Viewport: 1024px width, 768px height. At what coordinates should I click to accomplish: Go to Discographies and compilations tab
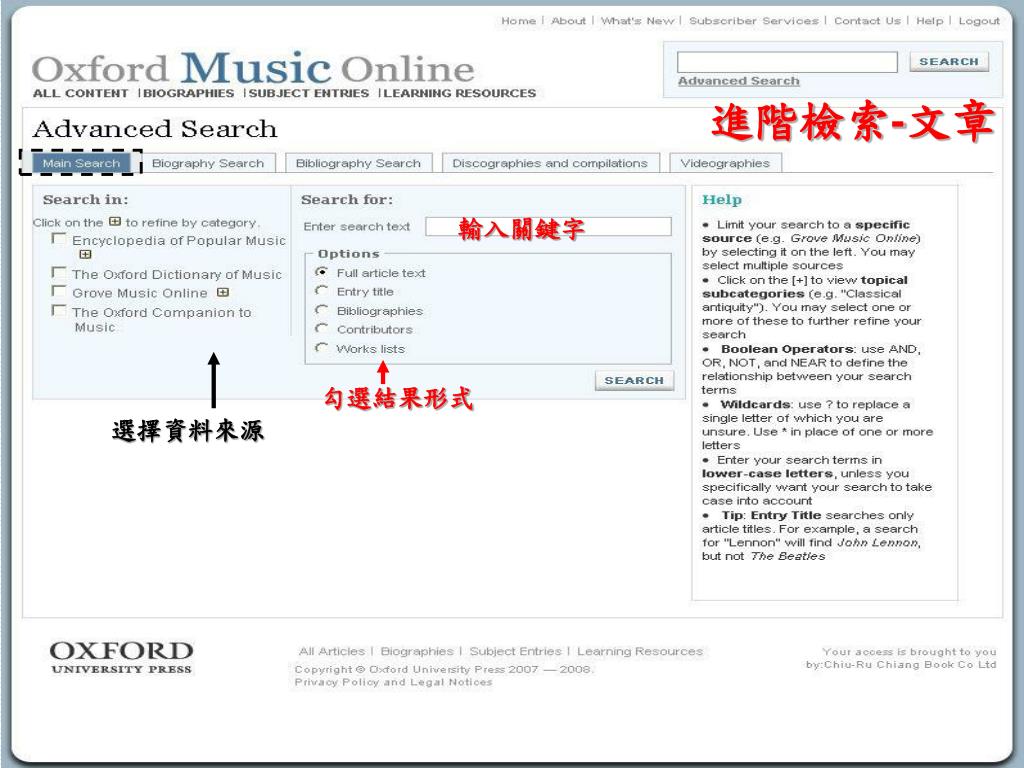coord(551,163)
